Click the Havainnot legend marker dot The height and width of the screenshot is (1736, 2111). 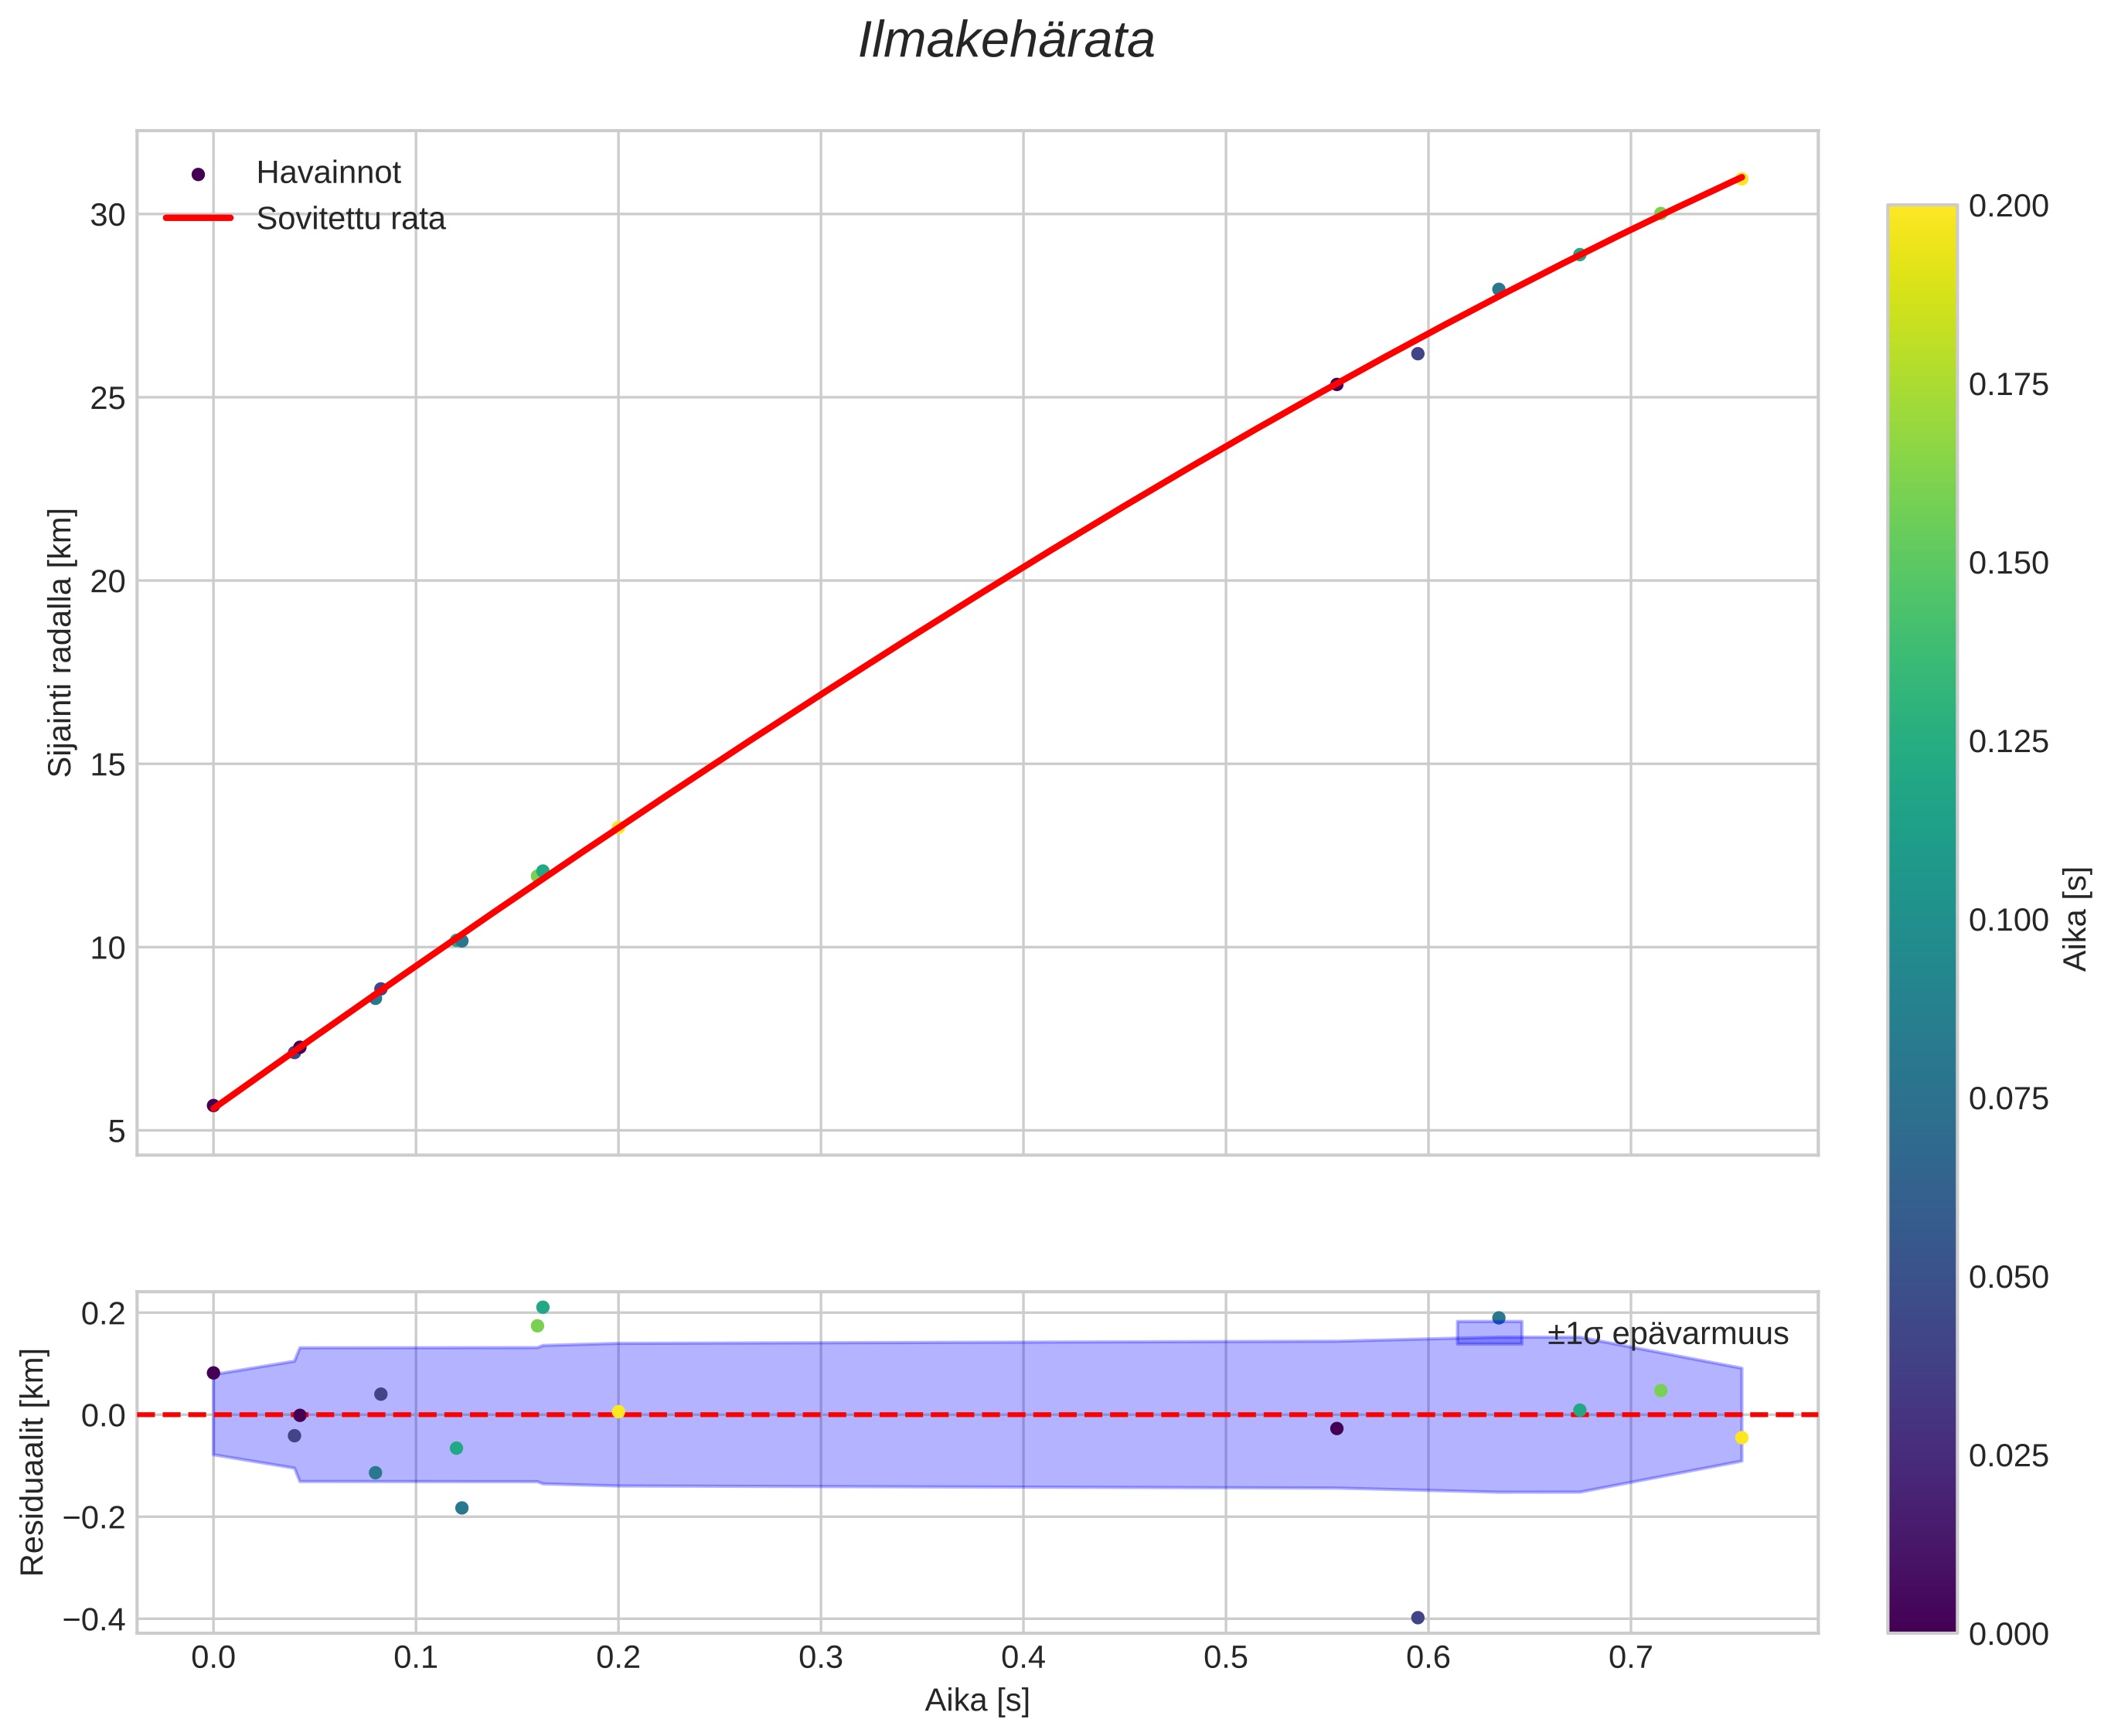pos(198,174)
